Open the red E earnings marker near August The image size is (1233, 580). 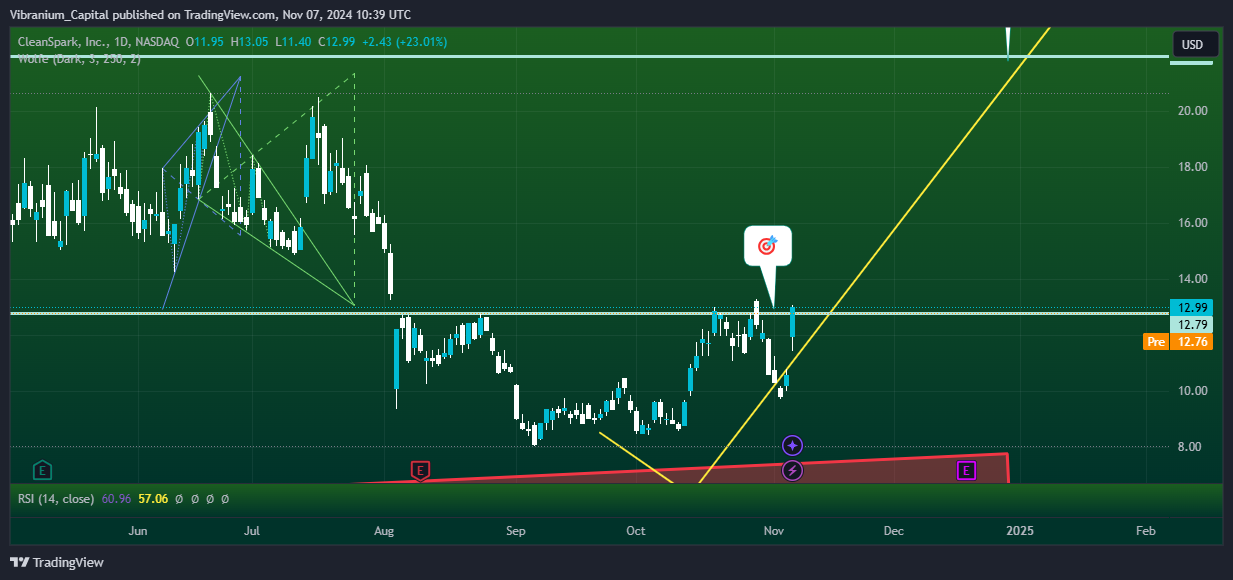point(421,469)
